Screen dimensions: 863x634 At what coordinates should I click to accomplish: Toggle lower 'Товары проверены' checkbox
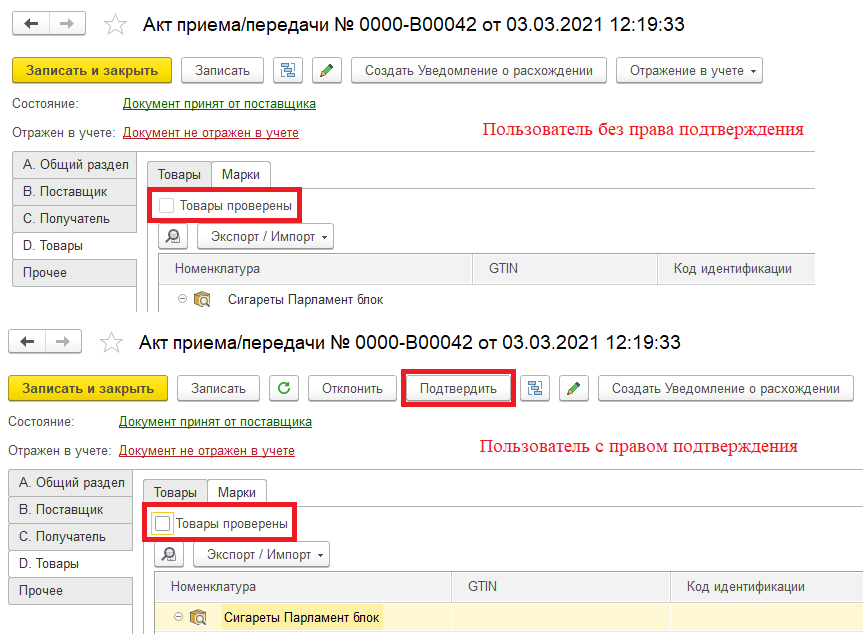(x=162, y=523)
